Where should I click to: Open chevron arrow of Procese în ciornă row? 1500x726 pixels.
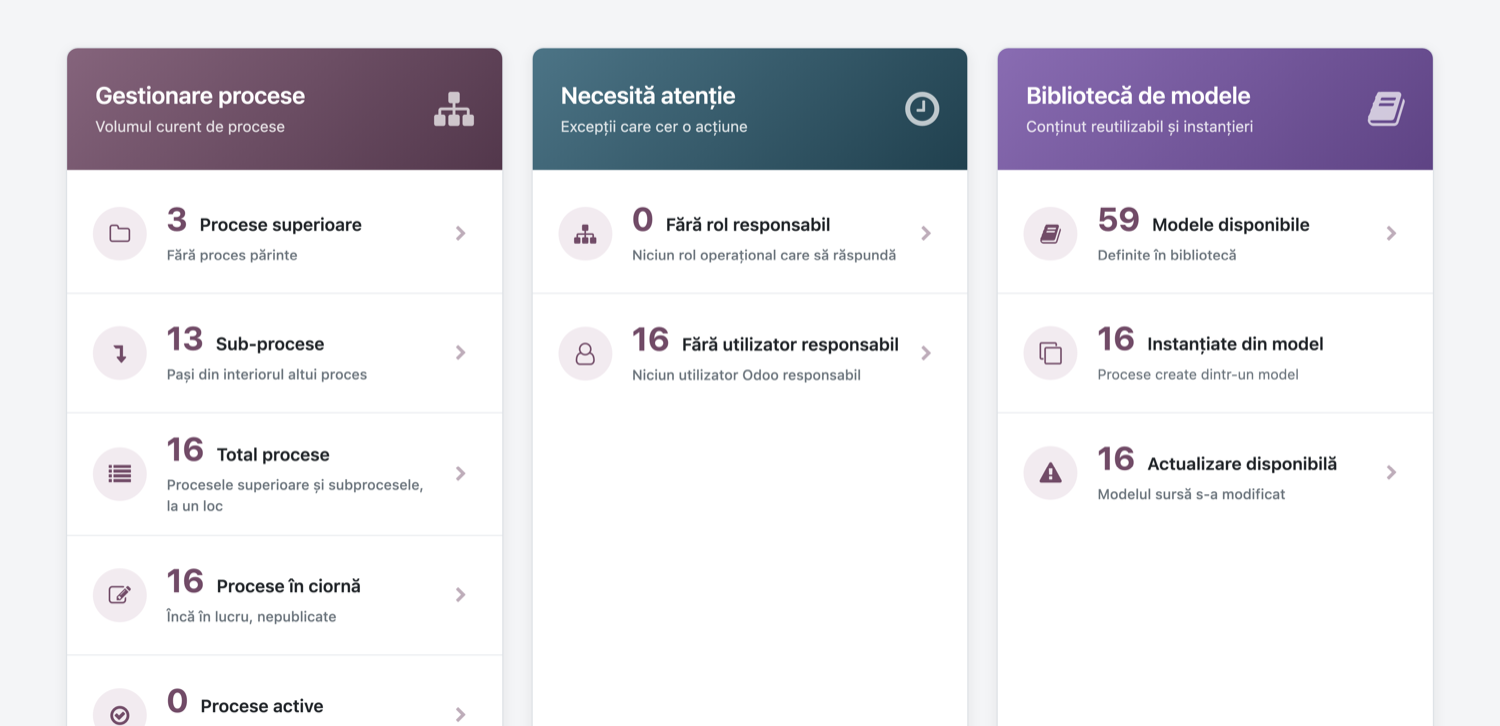pos(460,594)
